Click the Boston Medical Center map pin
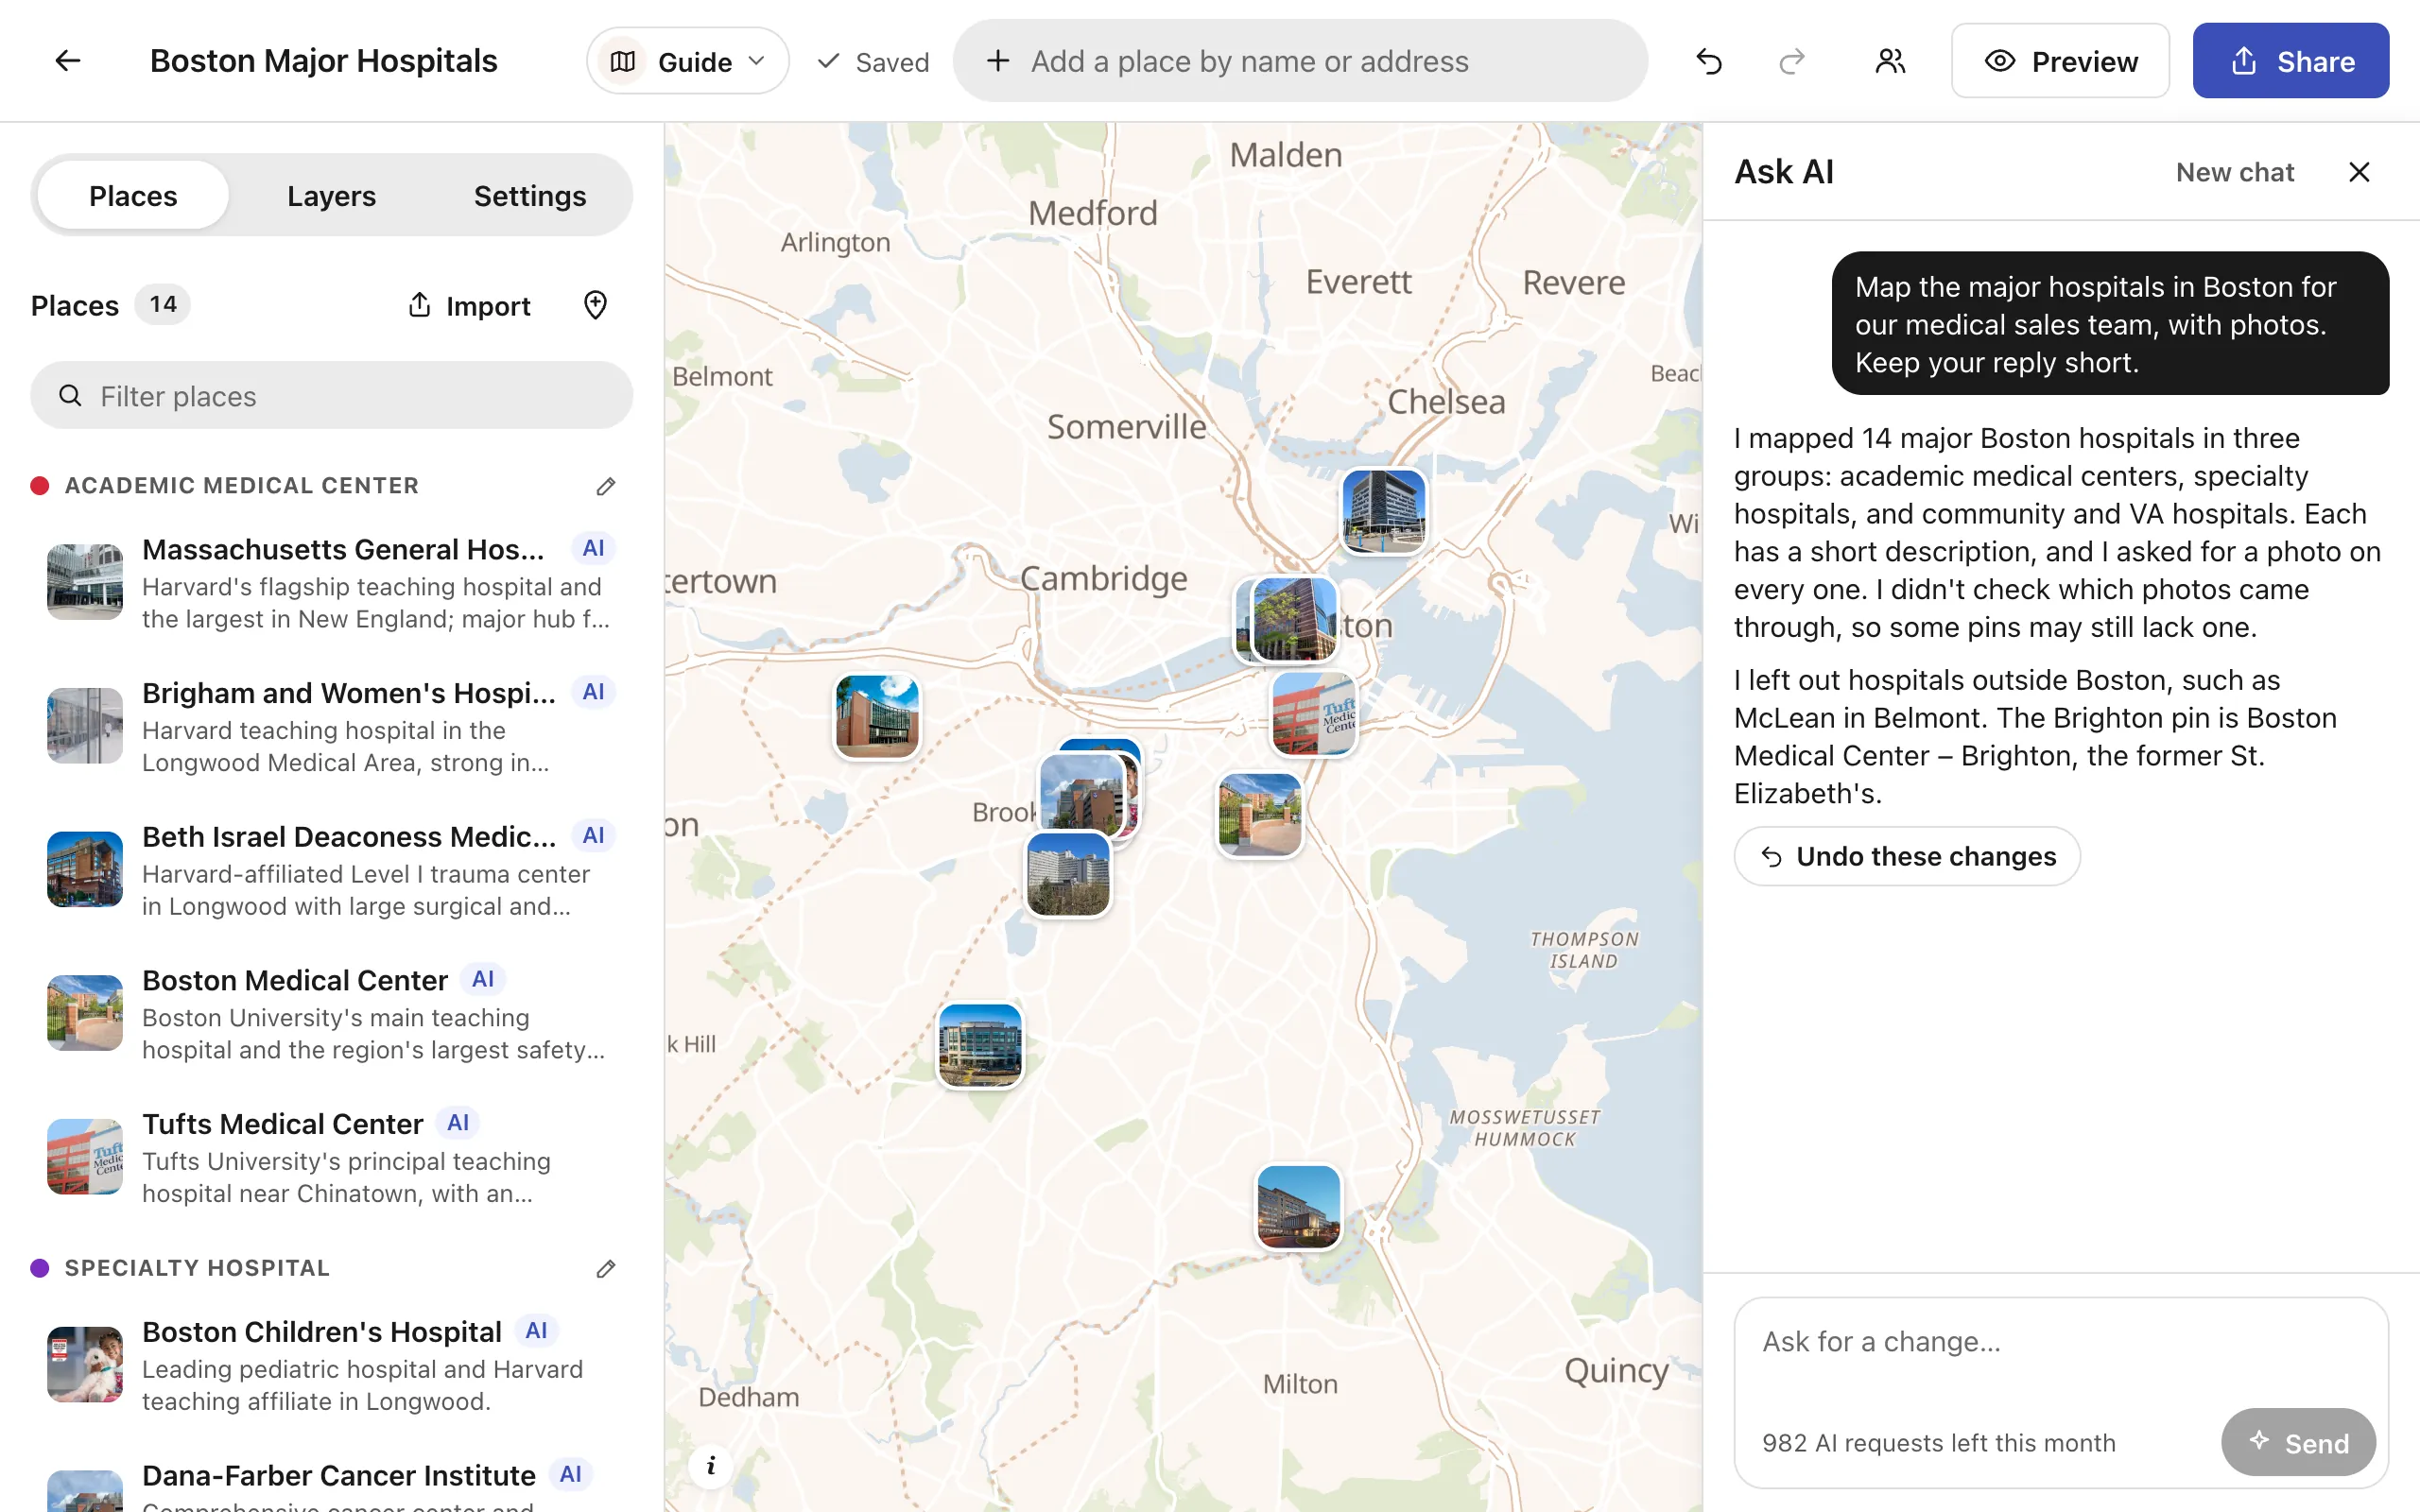Image resolution: width=2420 pixels, height=1512 pixels. point(1259,814)
